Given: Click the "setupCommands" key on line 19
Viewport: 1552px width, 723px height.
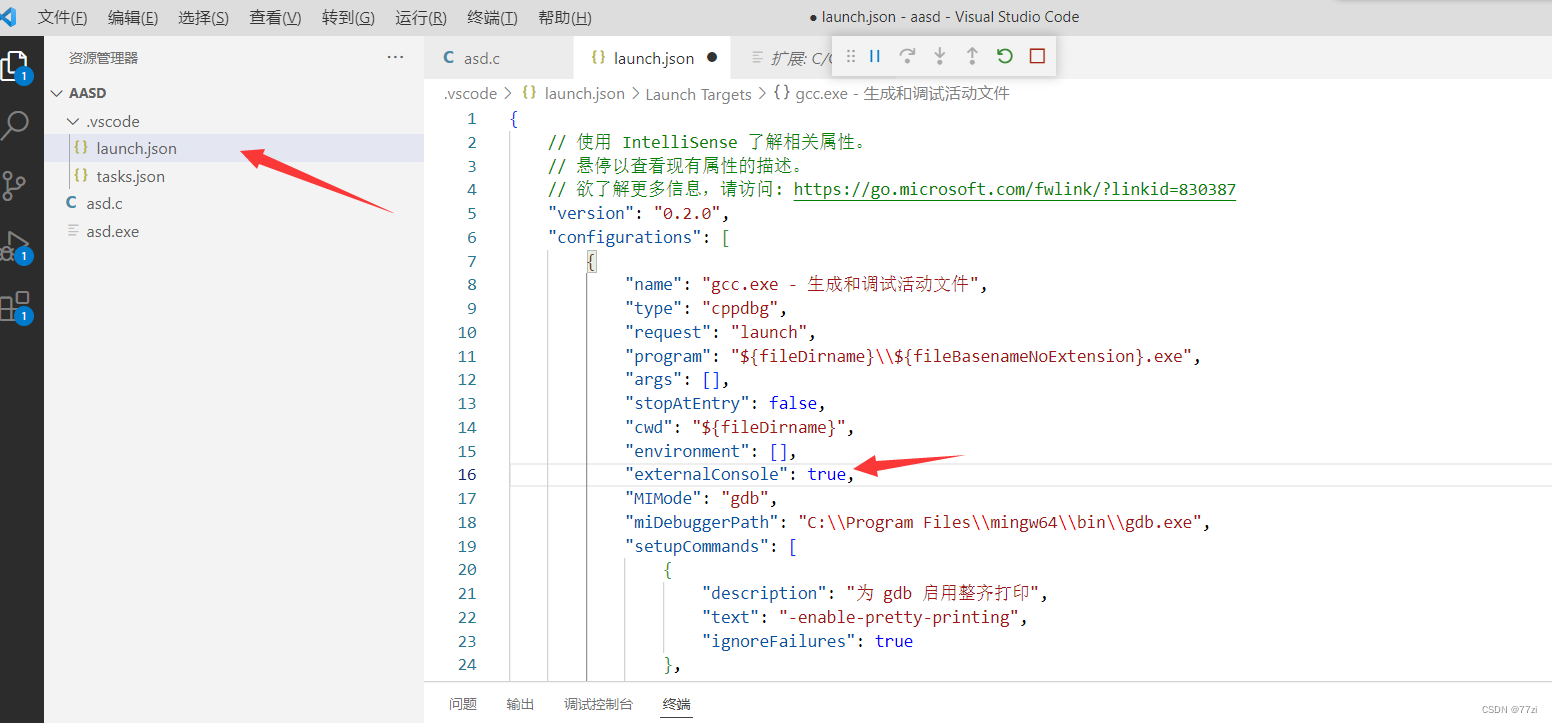Looking at the screenshot, I should [697, 546].
